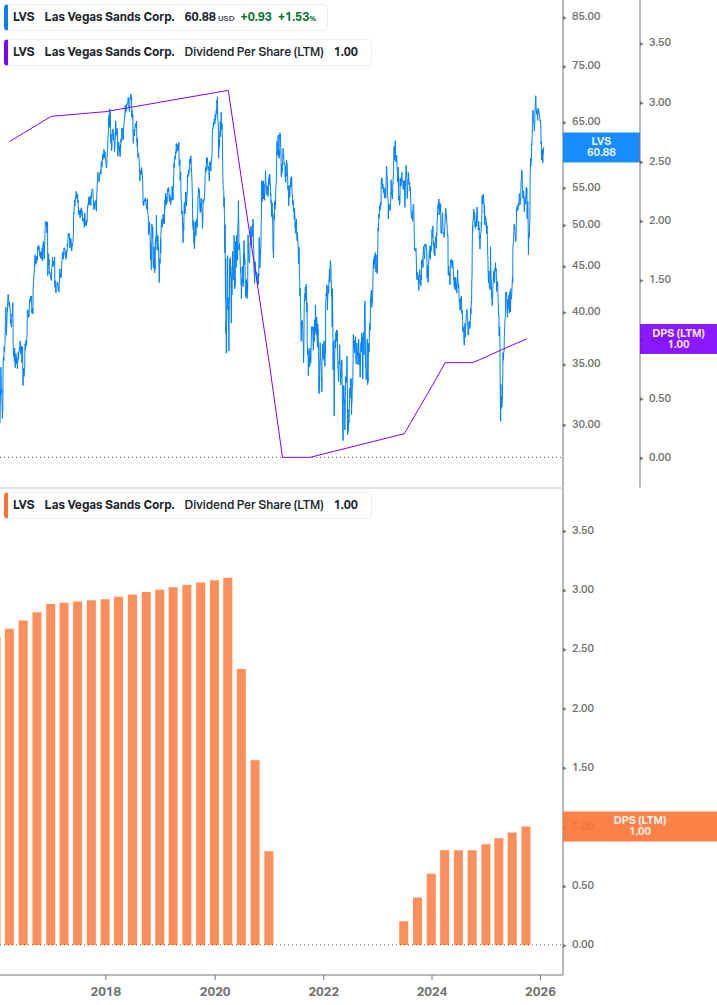Screen dimensions: 717x1005
Task: Click the orange DPS legend color bar
Action: tap(6, 505)
